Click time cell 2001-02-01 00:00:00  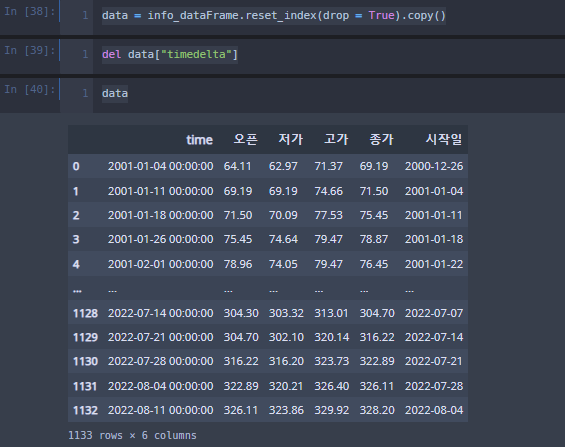coord(160,264)
